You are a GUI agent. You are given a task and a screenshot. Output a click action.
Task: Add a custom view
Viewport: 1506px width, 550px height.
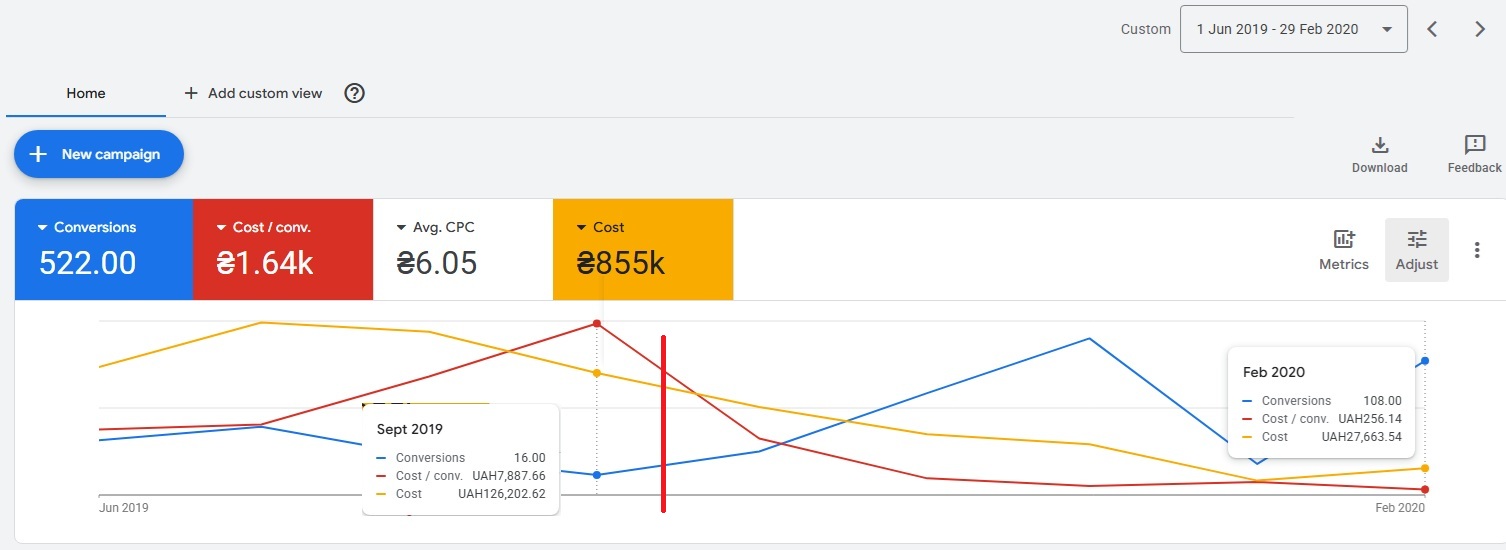(x=253, y=93)
